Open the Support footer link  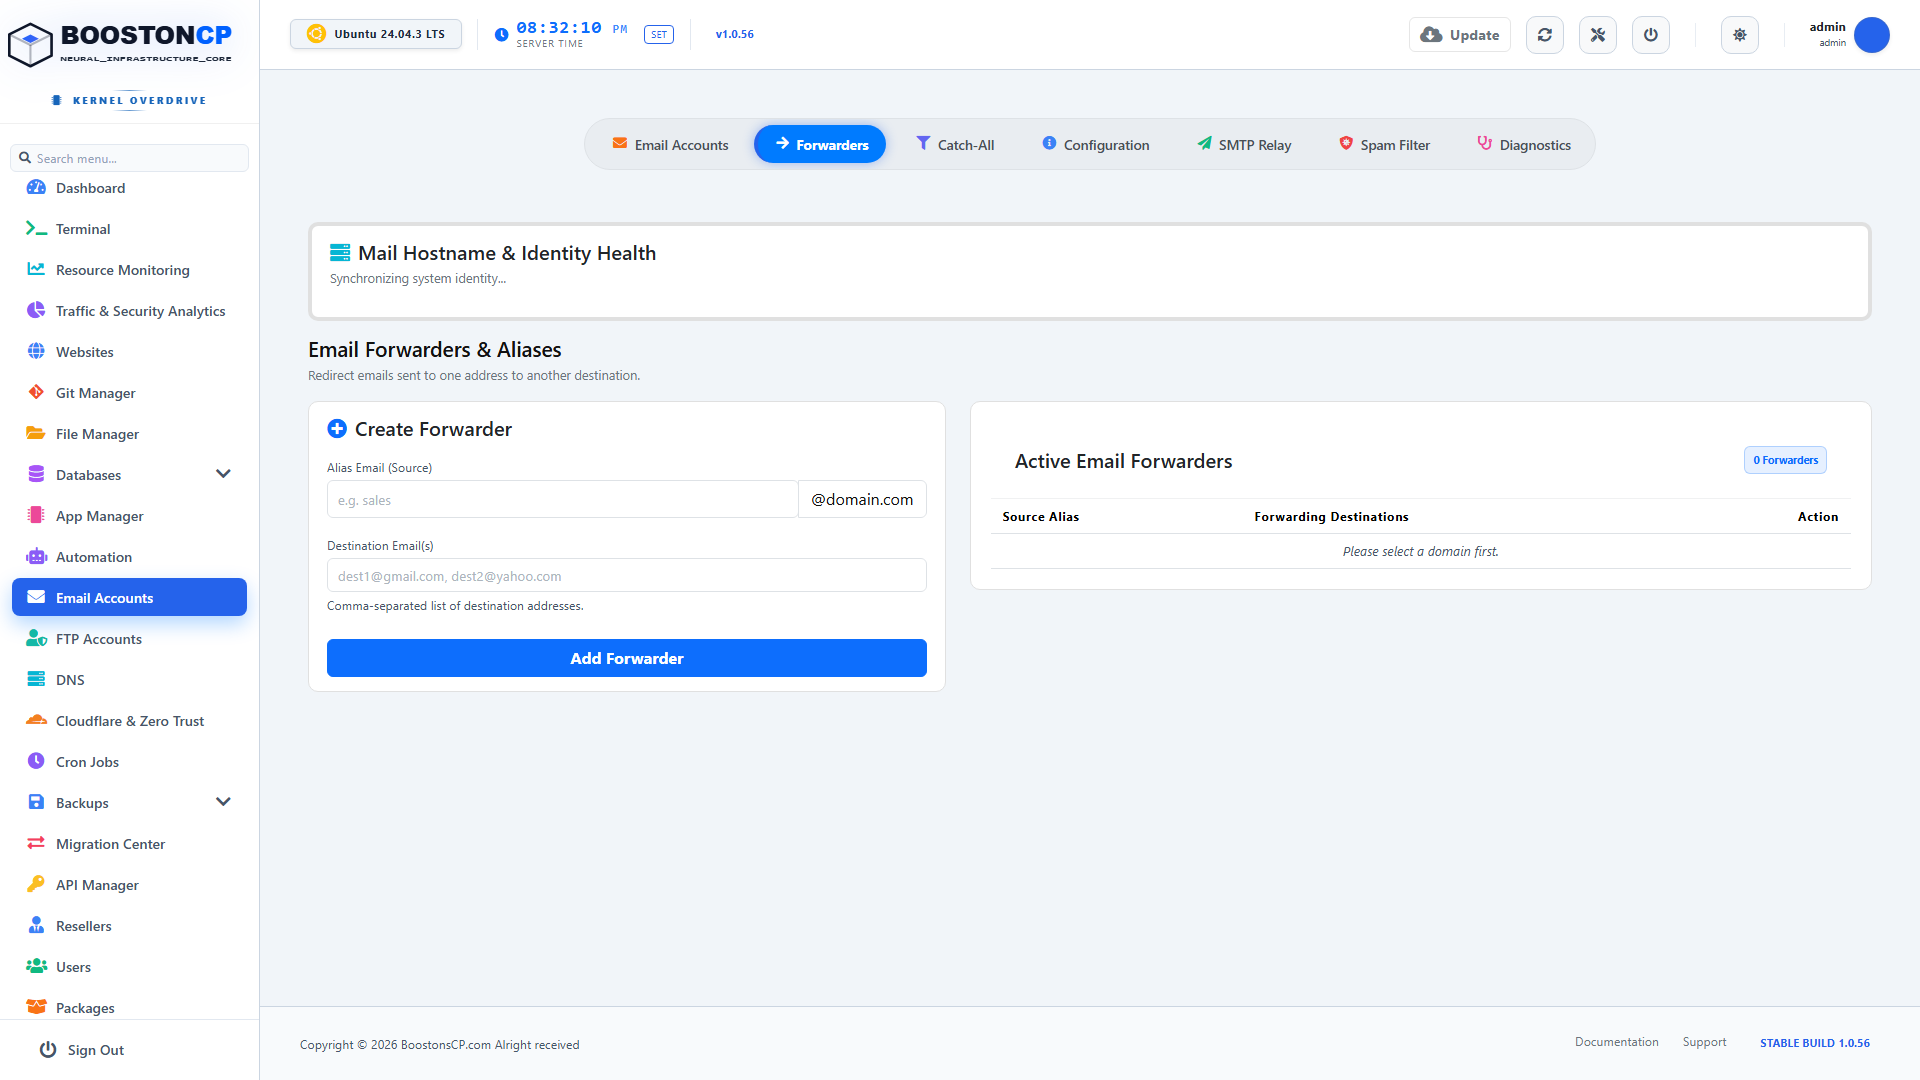coord(1704,1042)
